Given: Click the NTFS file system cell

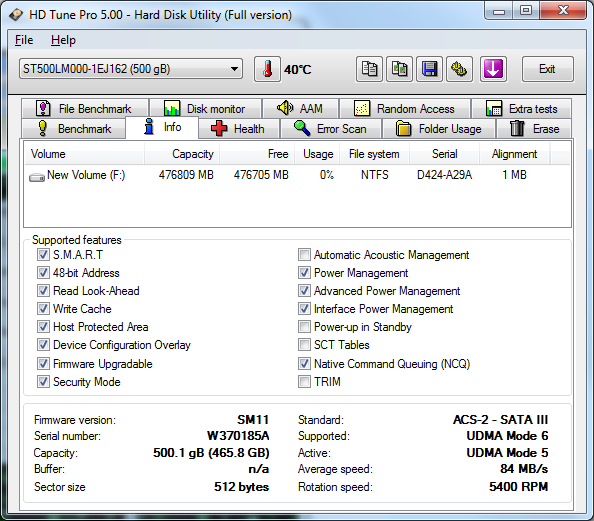Looking at the screenshot, I should 374,175.
